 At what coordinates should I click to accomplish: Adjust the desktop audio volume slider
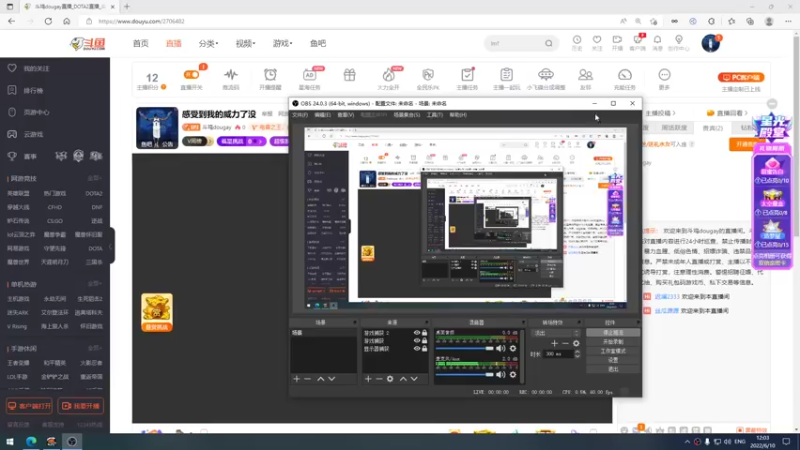465,348
